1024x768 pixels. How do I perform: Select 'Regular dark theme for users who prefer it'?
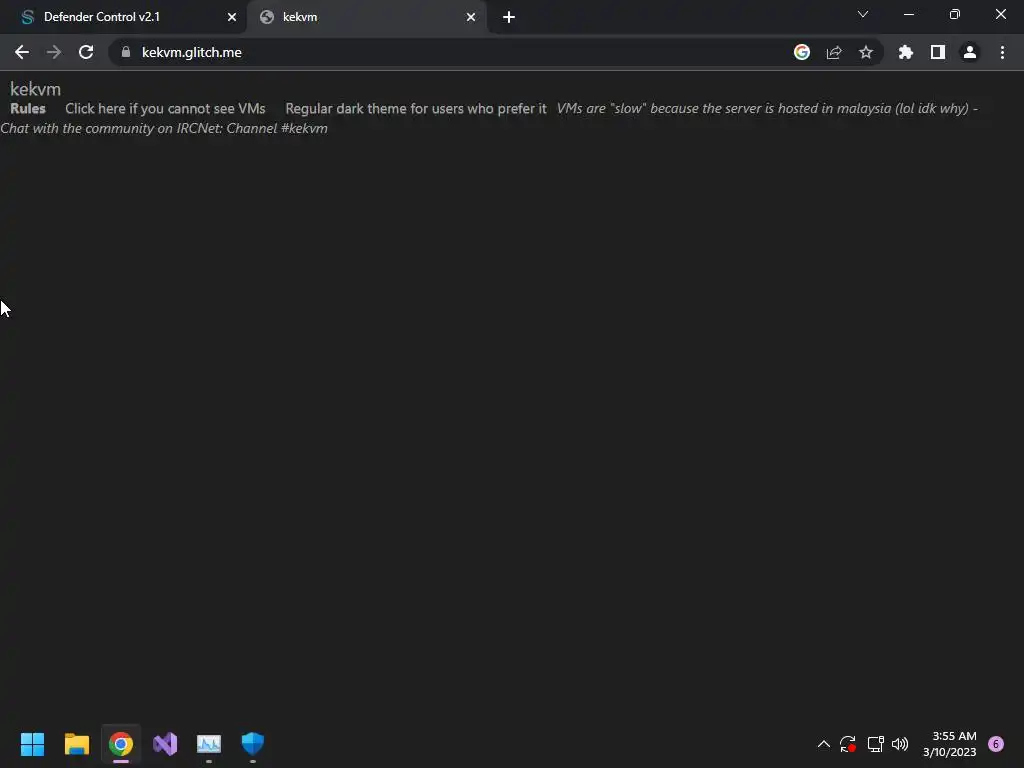[415, 108]
